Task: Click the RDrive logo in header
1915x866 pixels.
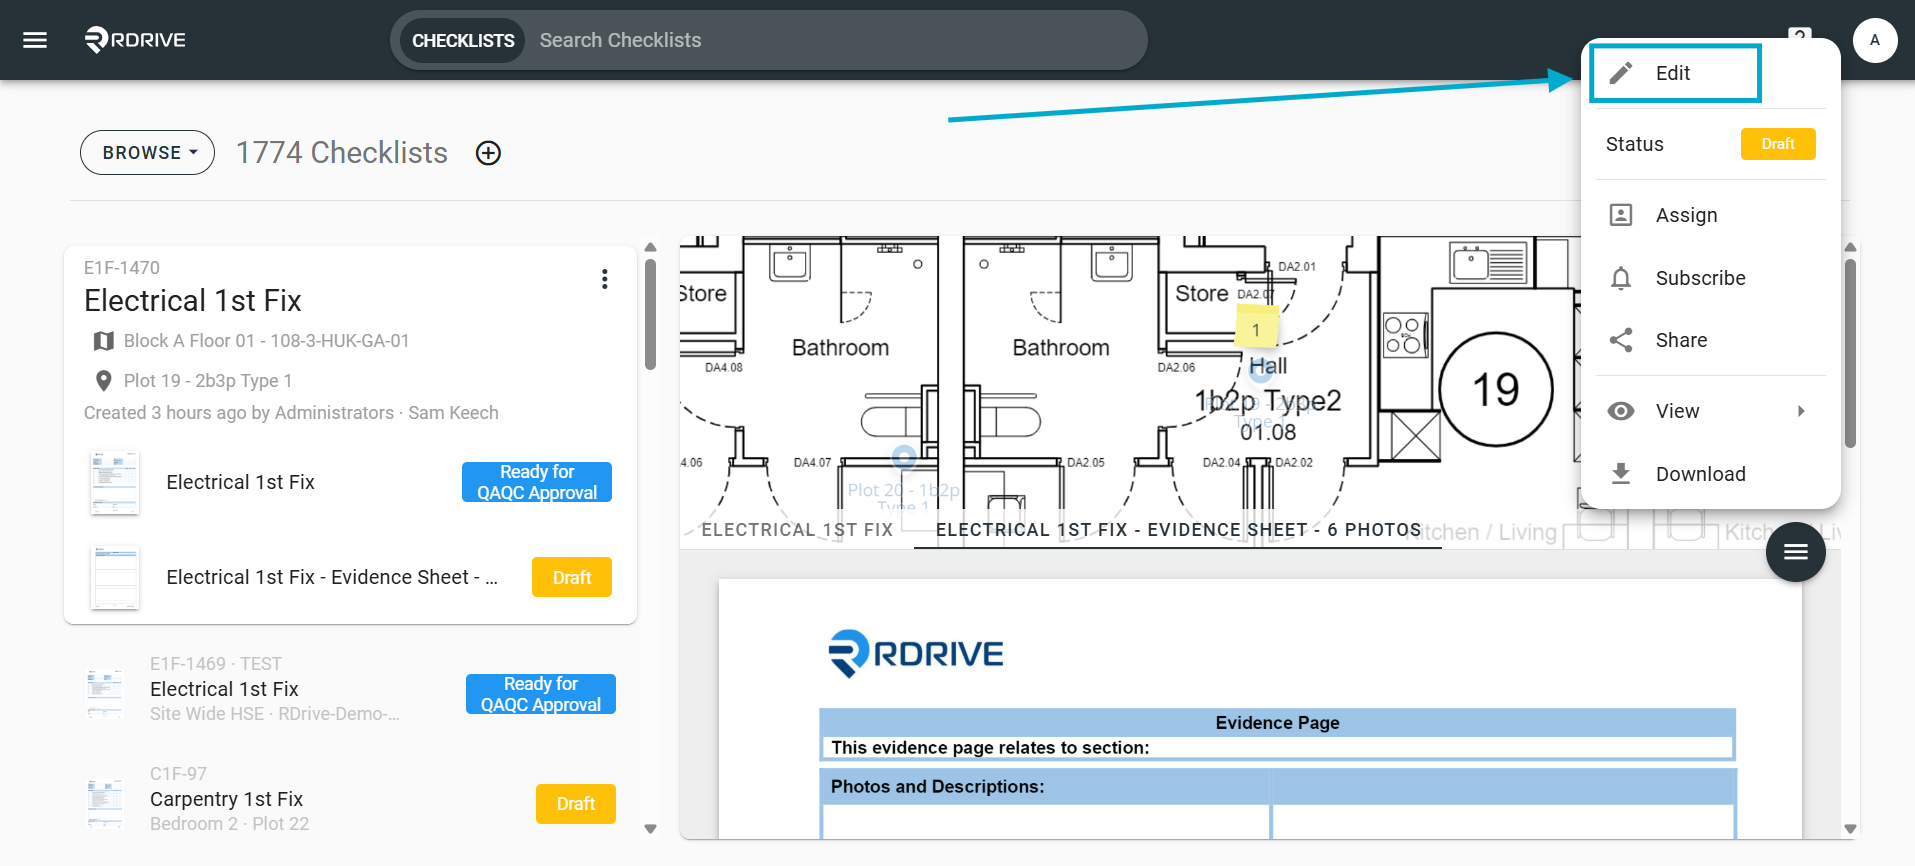Action: coord(135,40)
